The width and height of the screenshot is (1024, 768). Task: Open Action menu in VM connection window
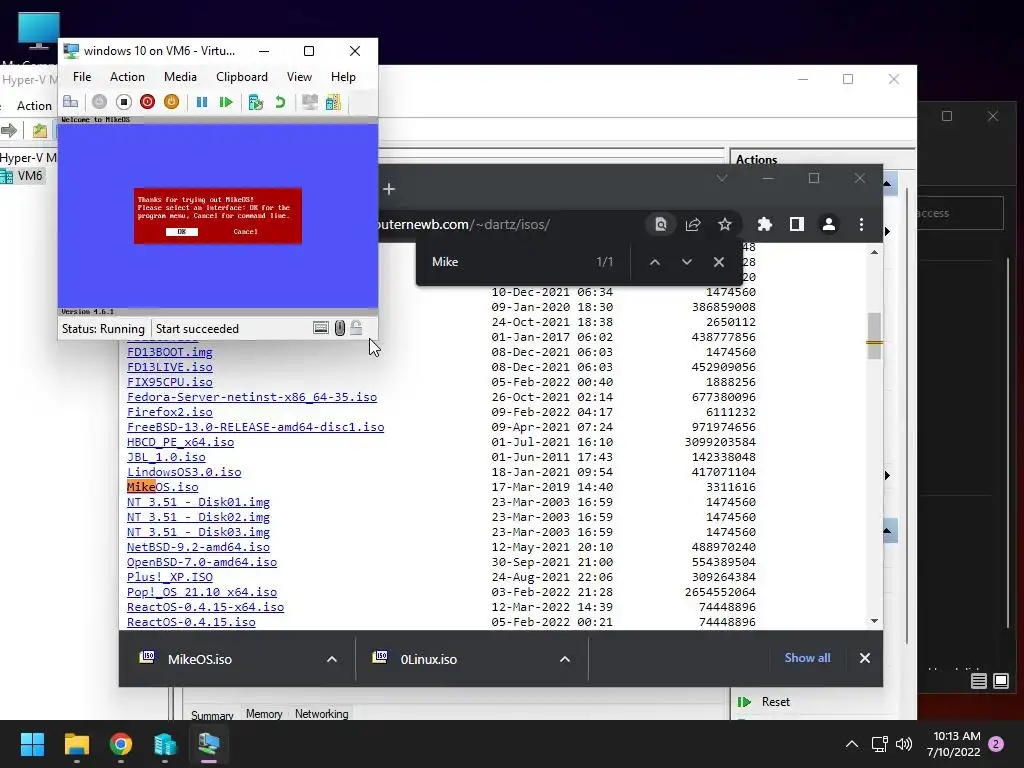(127, 77)
